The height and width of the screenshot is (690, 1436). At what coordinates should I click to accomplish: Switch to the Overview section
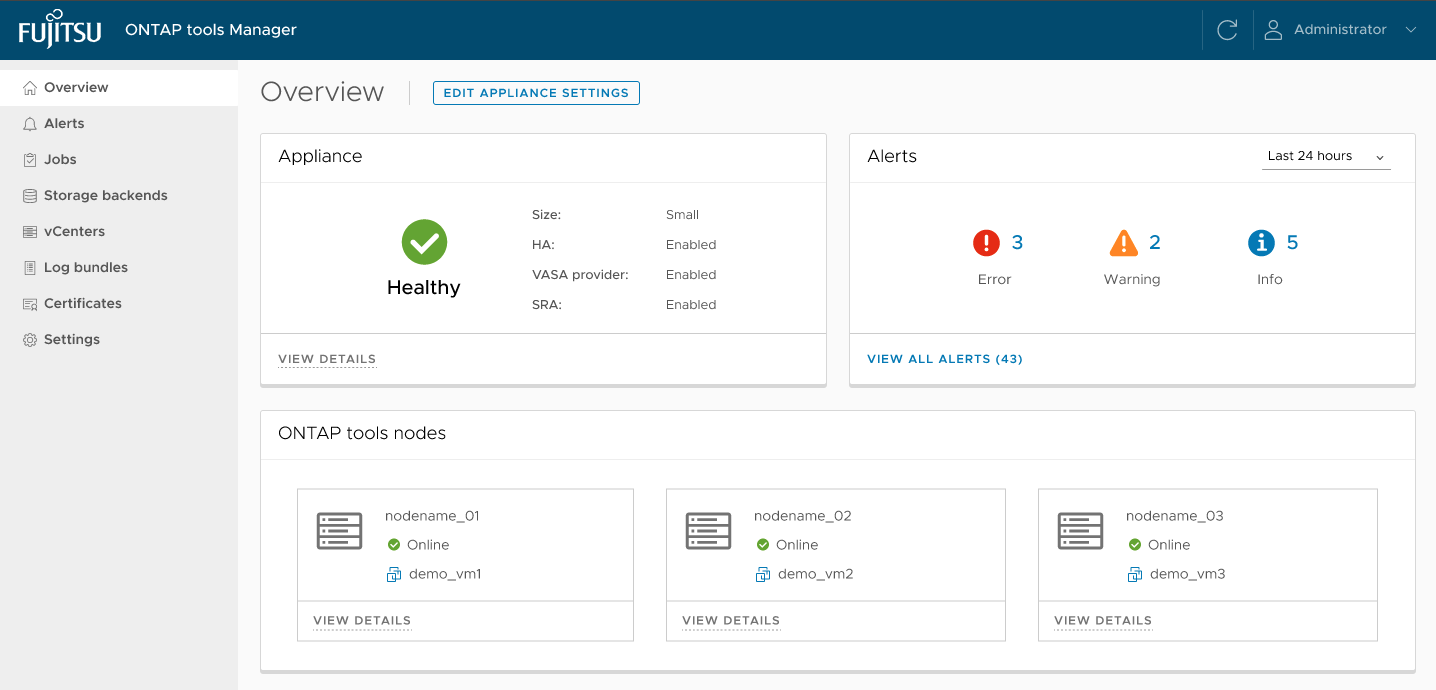pyautogui.click(x=75, y=87)
